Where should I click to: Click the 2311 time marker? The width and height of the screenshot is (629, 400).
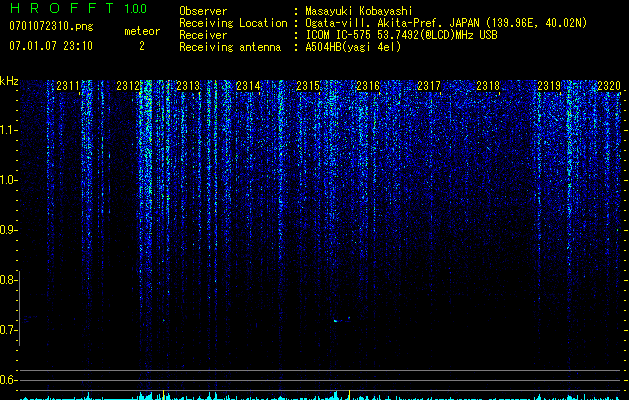pos(68,86)
